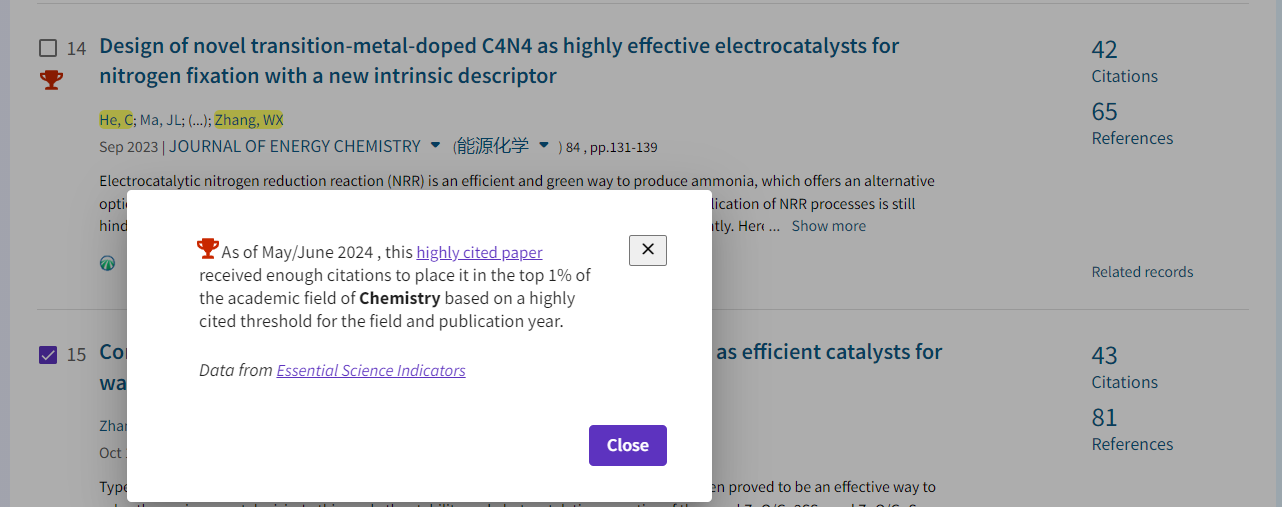1282x510 pixels.
Task: Dismiss the popup with the X icon
Action: pyautogui.click(x=648, y=250)
